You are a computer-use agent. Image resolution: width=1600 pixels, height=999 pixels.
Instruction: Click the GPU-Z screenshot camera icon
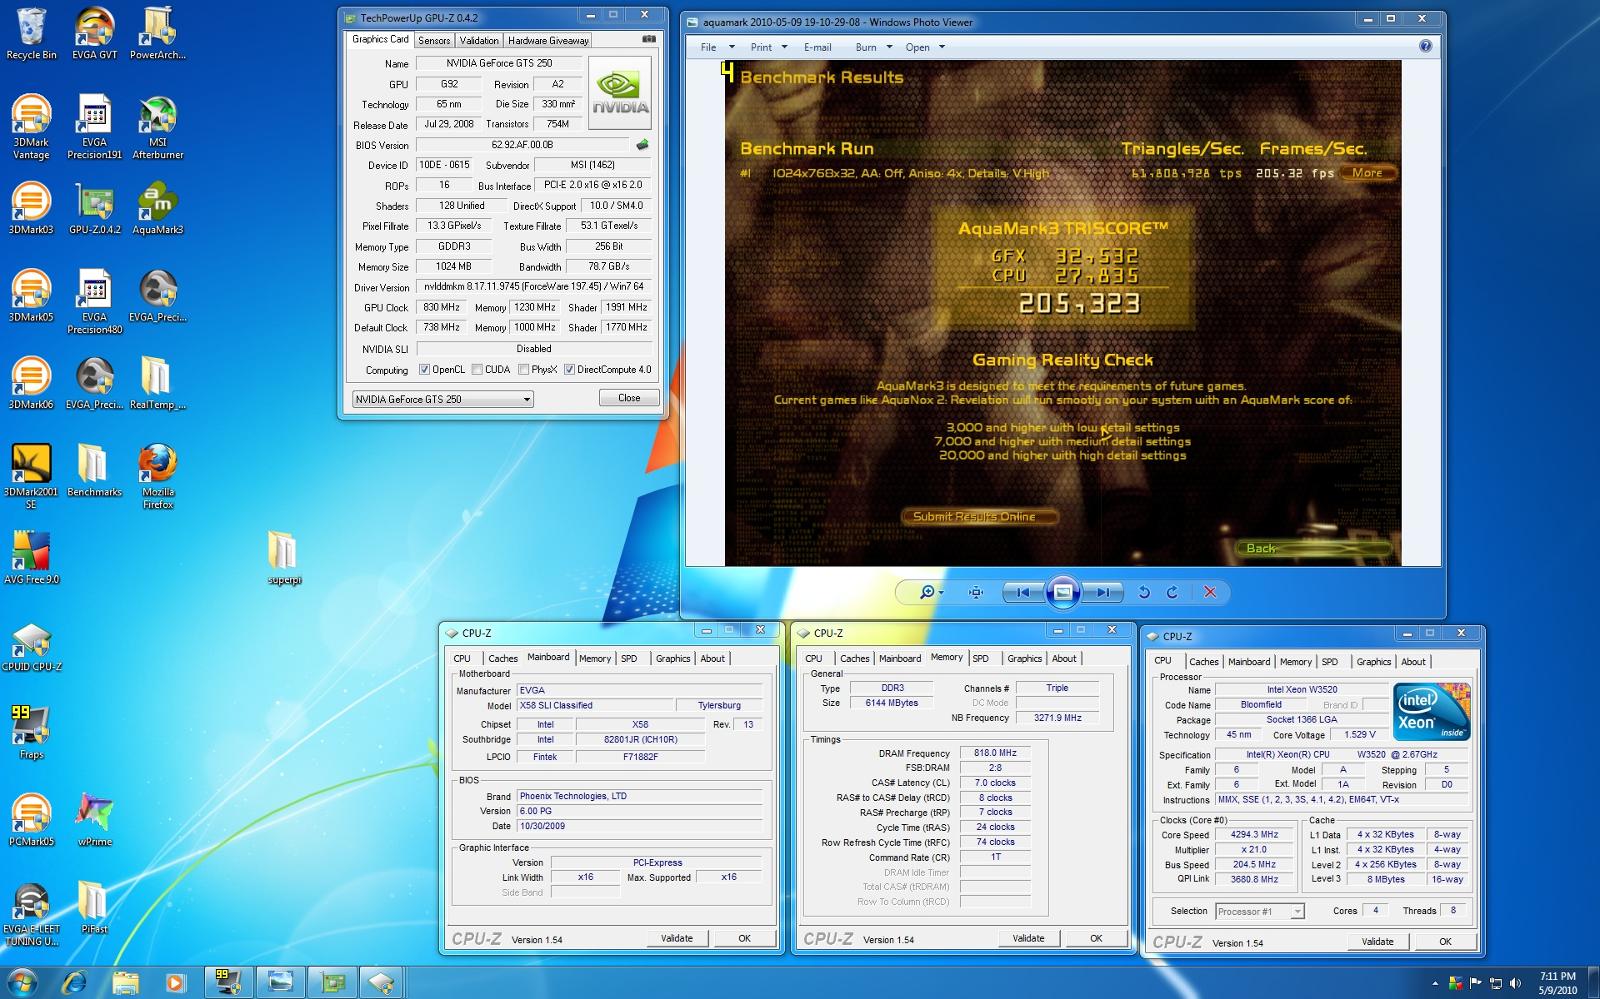[649, 40]
